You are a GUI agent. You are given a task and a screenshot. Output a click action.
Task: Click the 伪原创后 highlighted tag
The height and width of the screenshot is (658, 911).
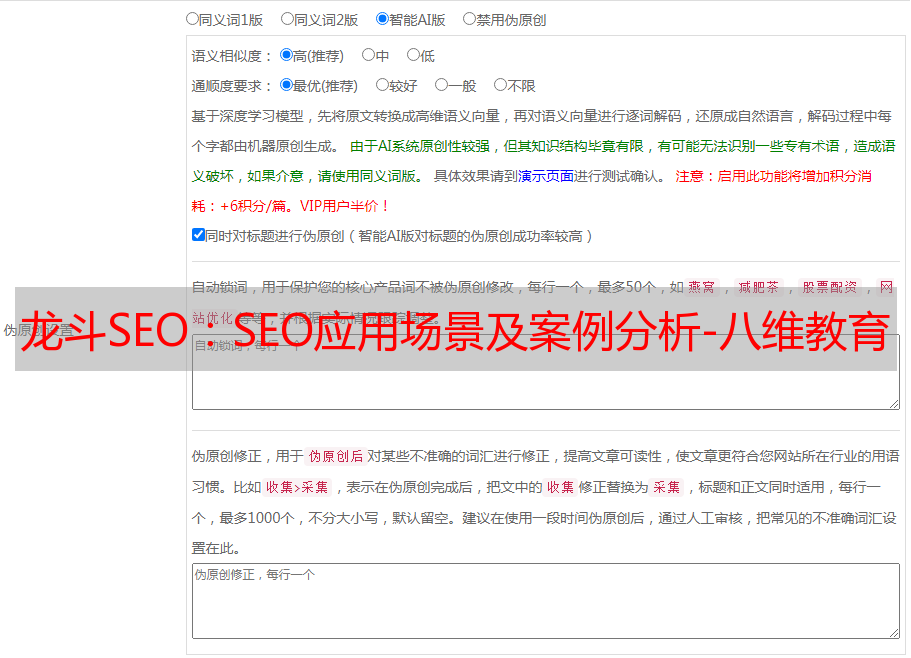(x=335, y=456)
